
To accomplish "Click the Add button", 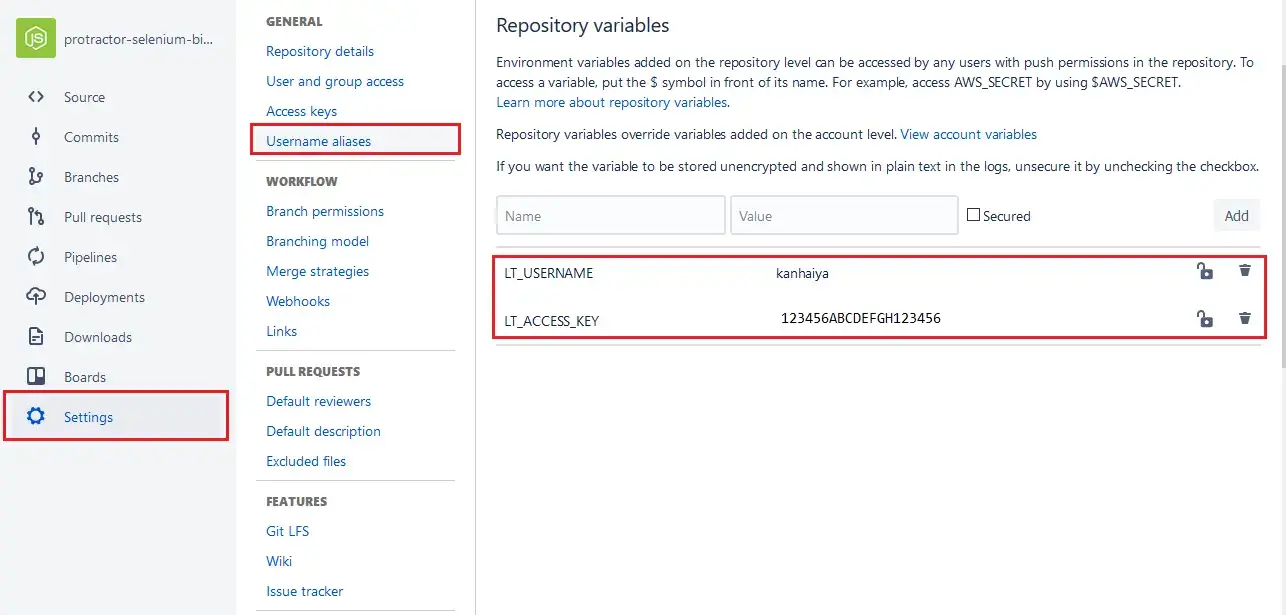I will coord(1237,215).
